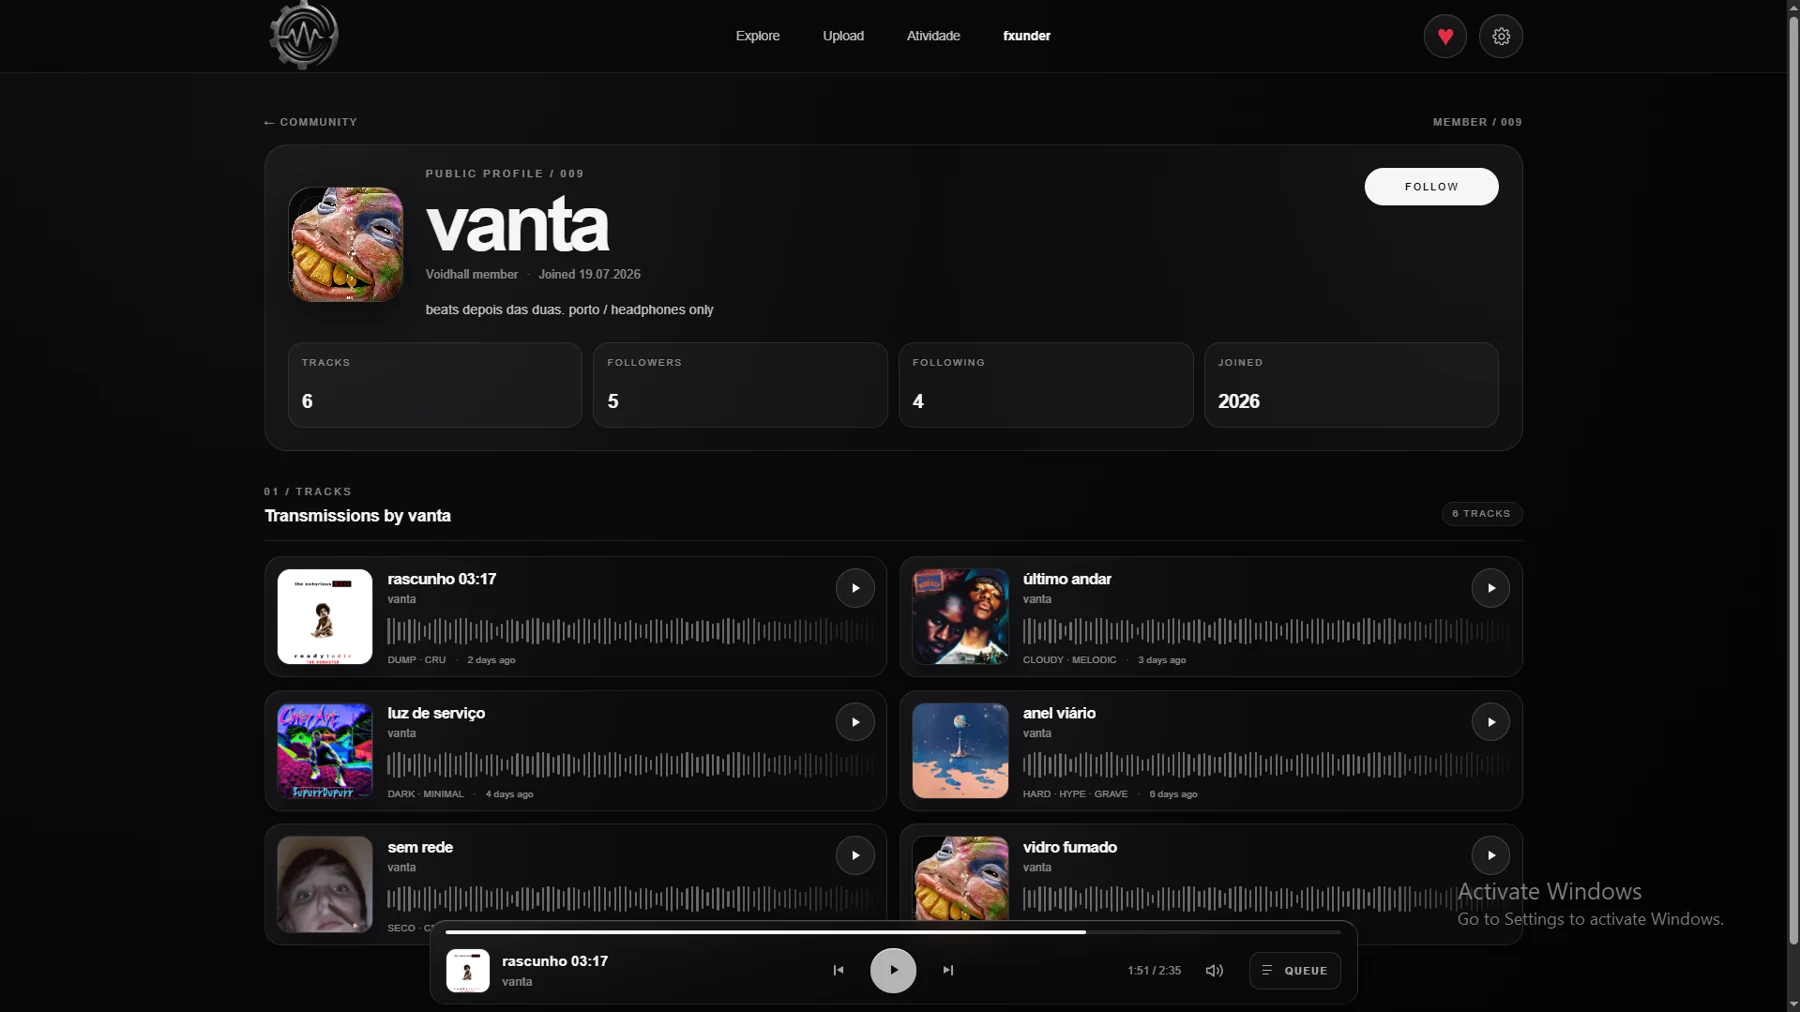The width and height of the screenshot is (1800, 1012).
Task: Open the Atividade nav item
Action: tap(933, 36)
